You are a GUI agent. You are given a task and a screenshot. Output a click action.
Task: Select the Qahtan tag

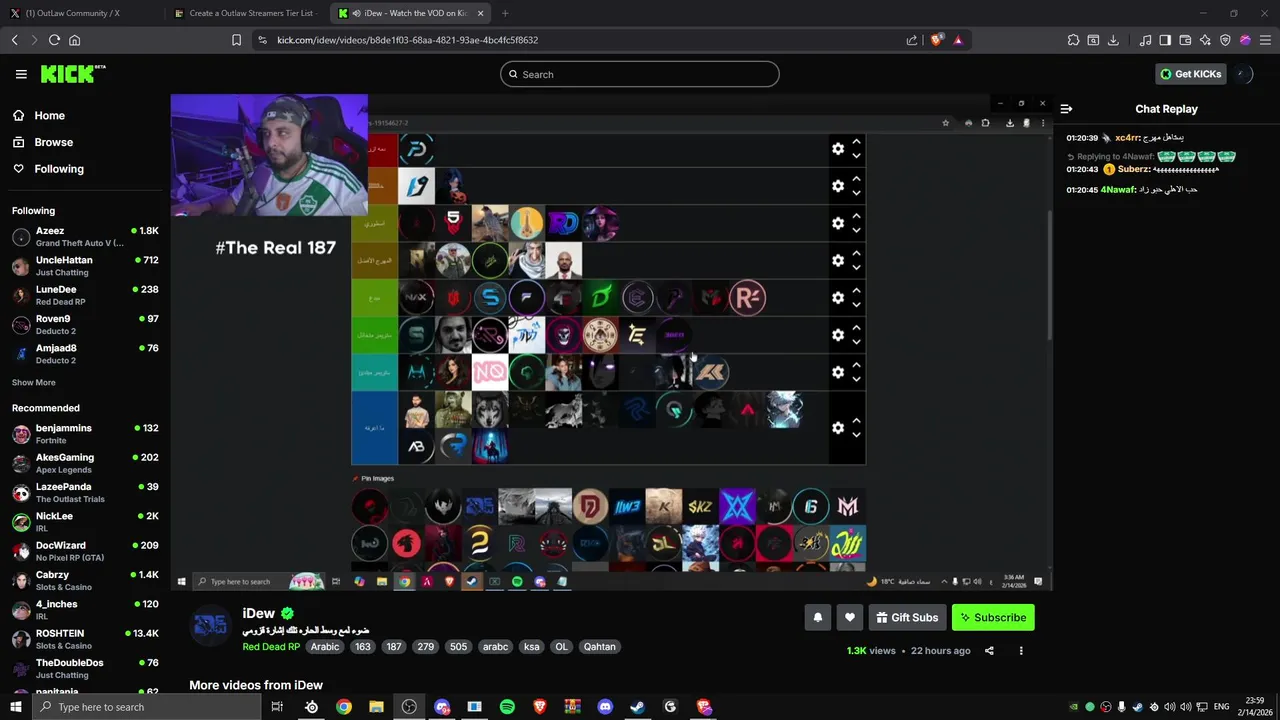(x=600, y=647)
